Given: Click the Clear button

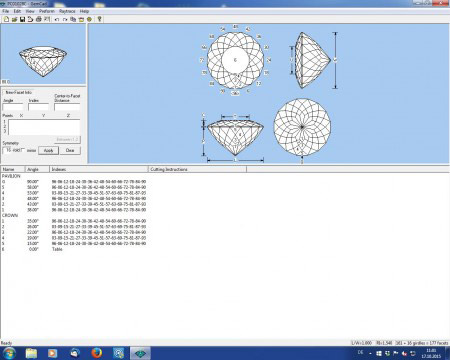Looking at the screenshot, I should (70, 150).
